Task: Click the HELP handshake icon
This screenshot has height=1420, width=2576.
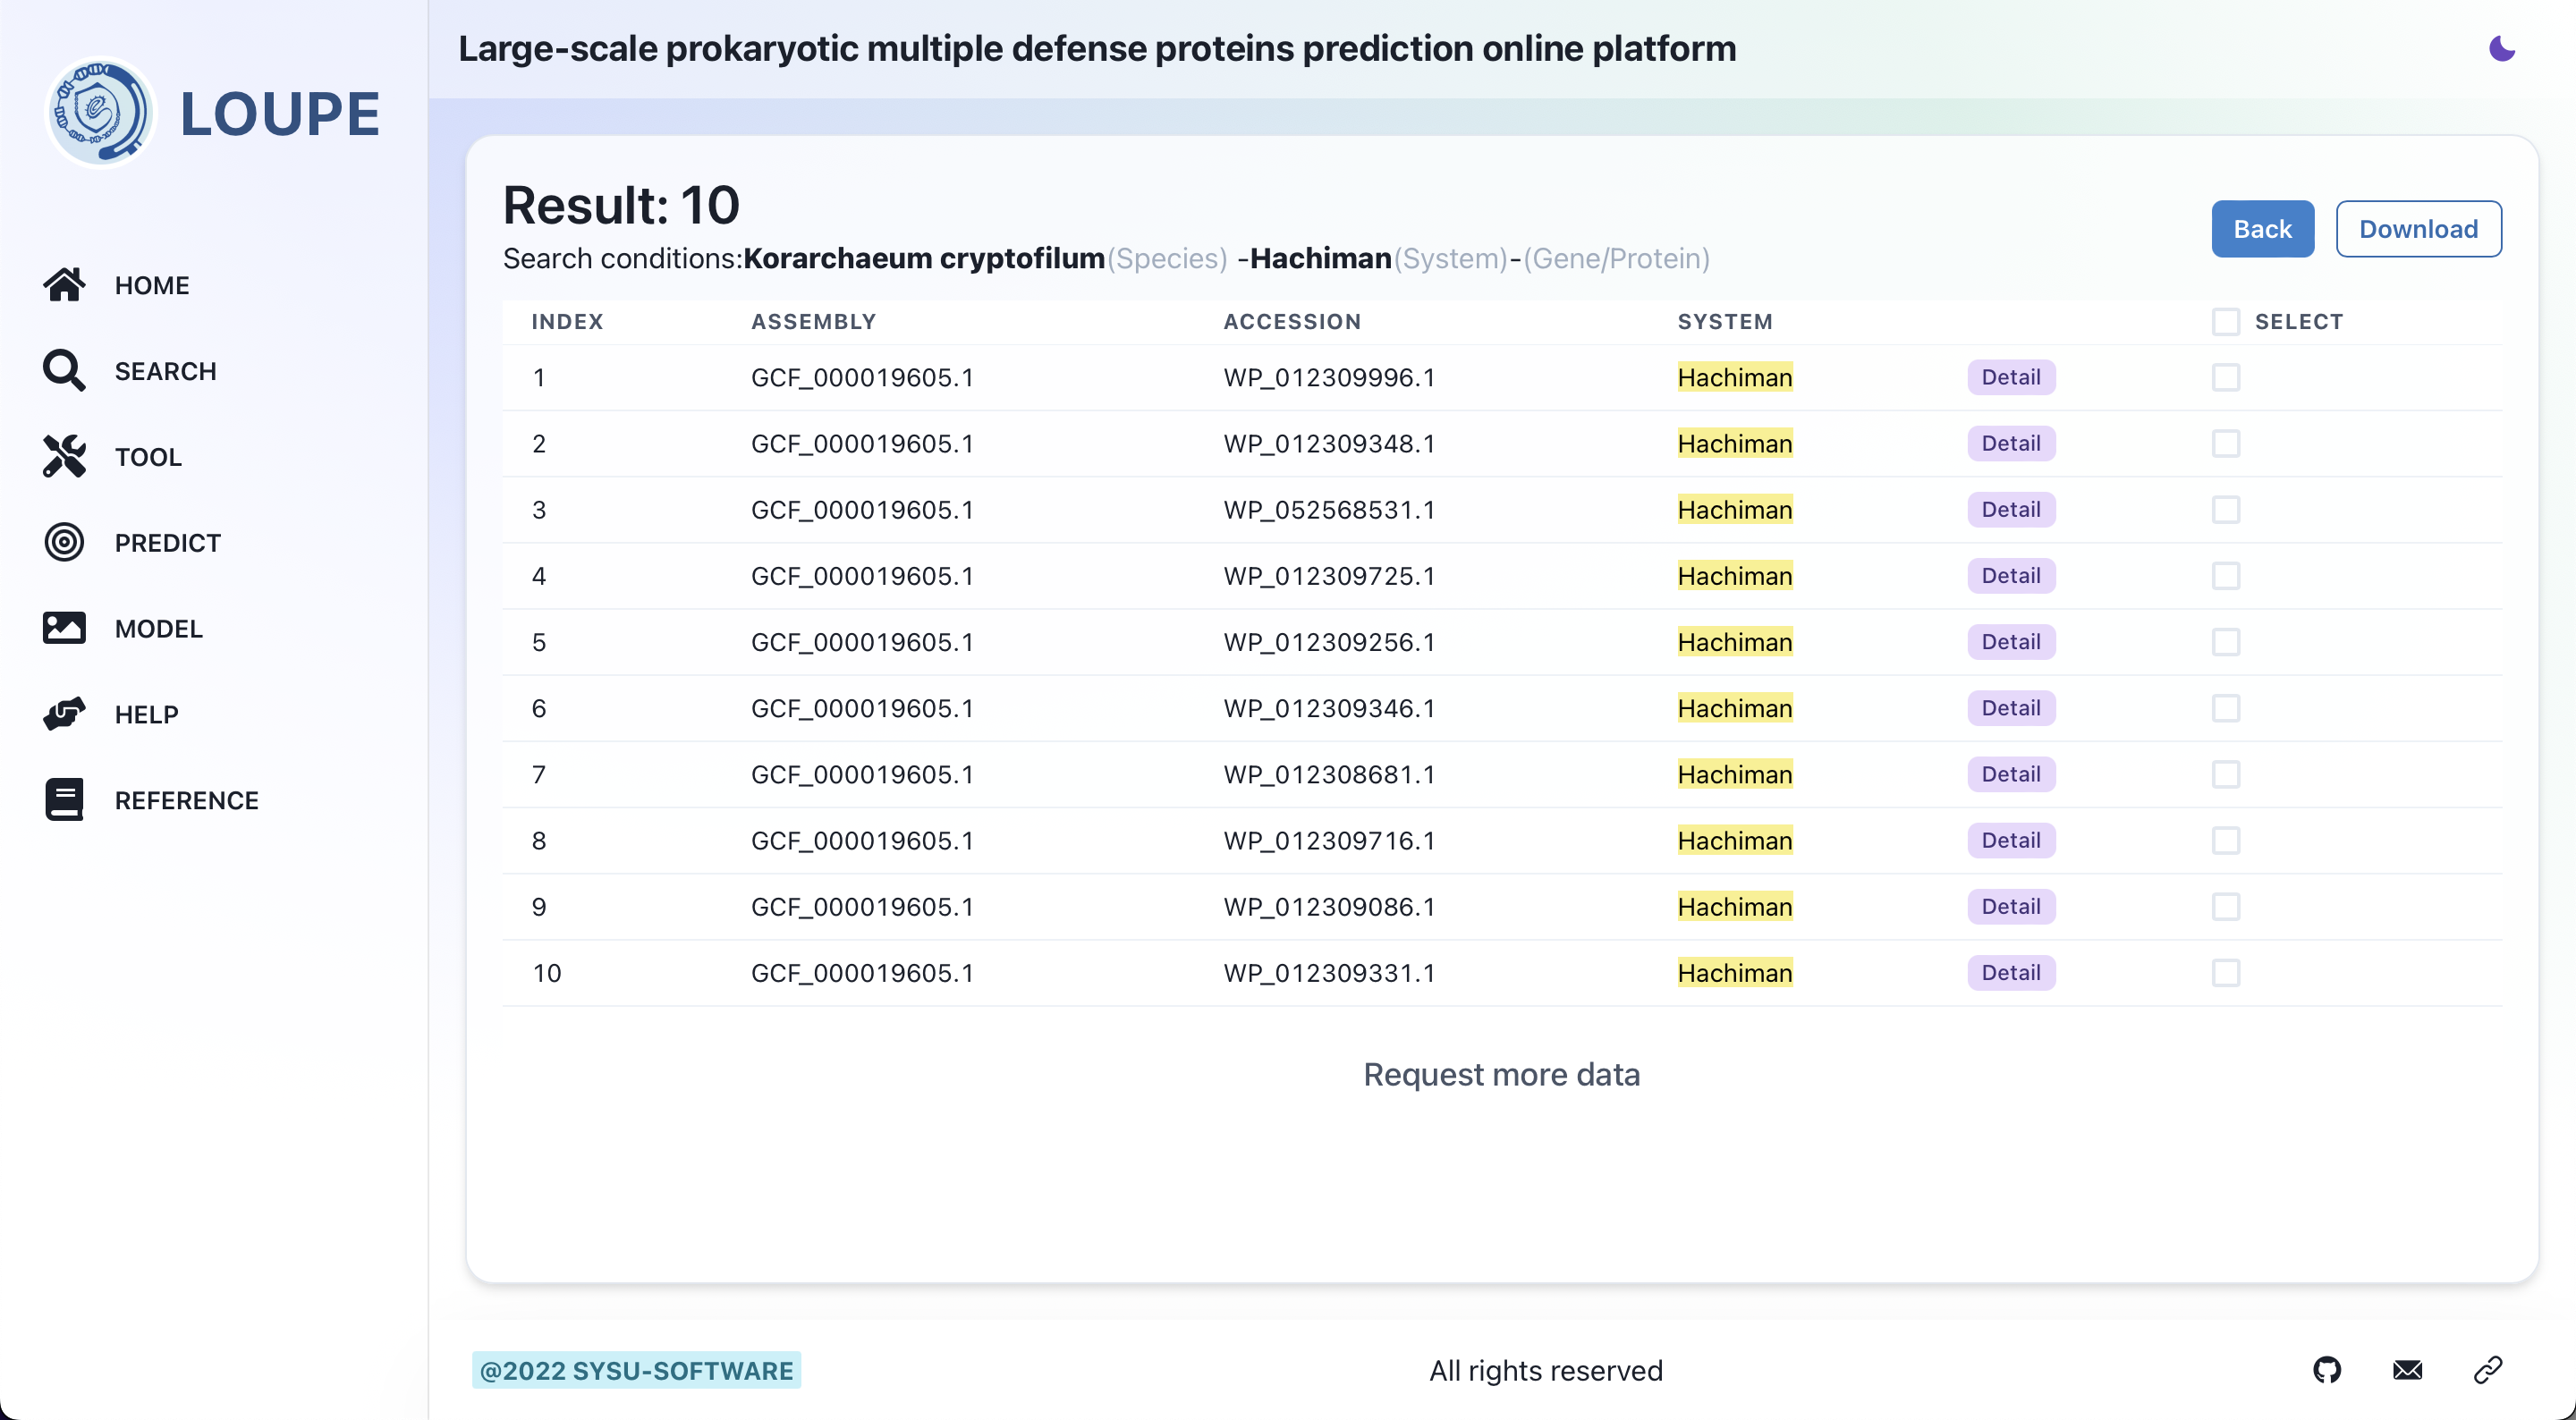Action: [64, 714]
